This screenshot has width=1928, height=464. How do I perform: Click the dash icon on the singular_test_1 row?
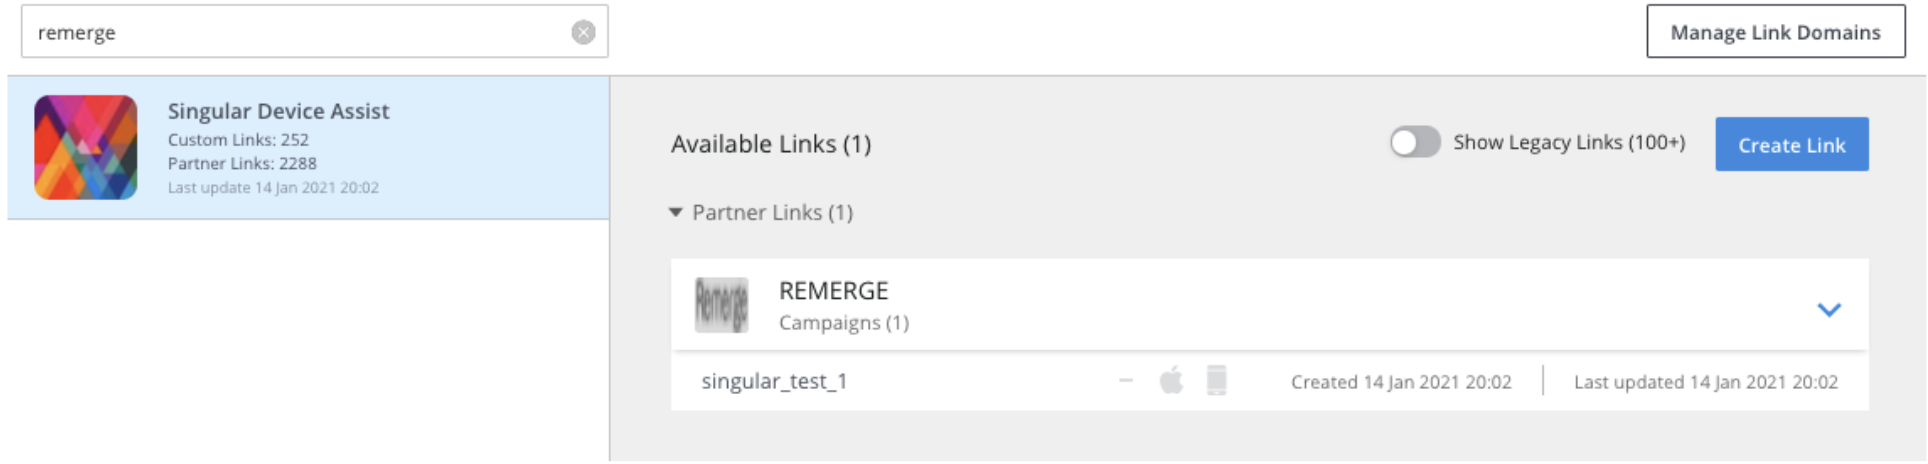tap(1126, 381)
